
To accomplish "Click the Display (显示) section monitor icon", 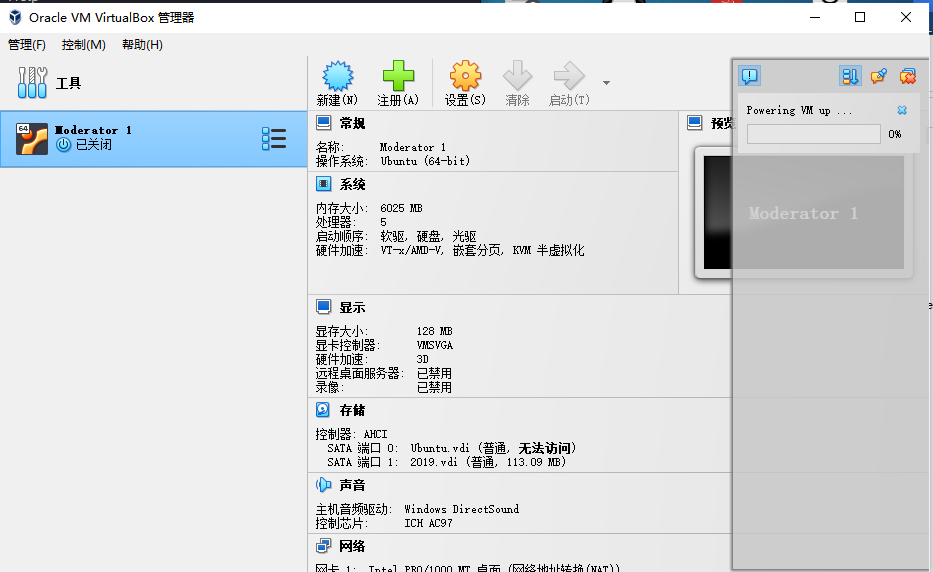I will point(324,307).
